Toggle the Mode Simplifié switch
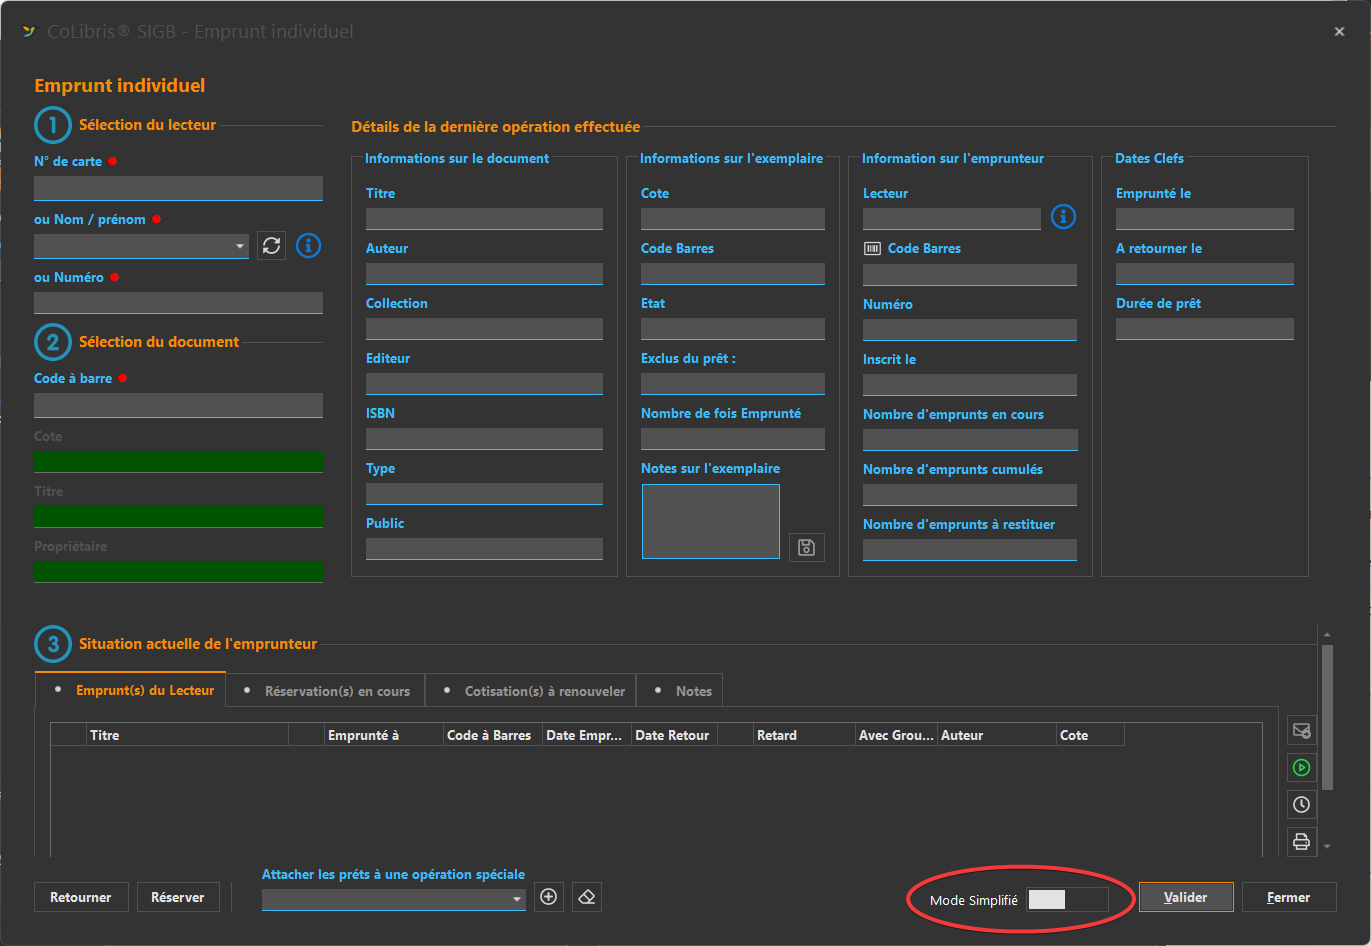This screenshot has width=1371, height=946. [1066, 899]
